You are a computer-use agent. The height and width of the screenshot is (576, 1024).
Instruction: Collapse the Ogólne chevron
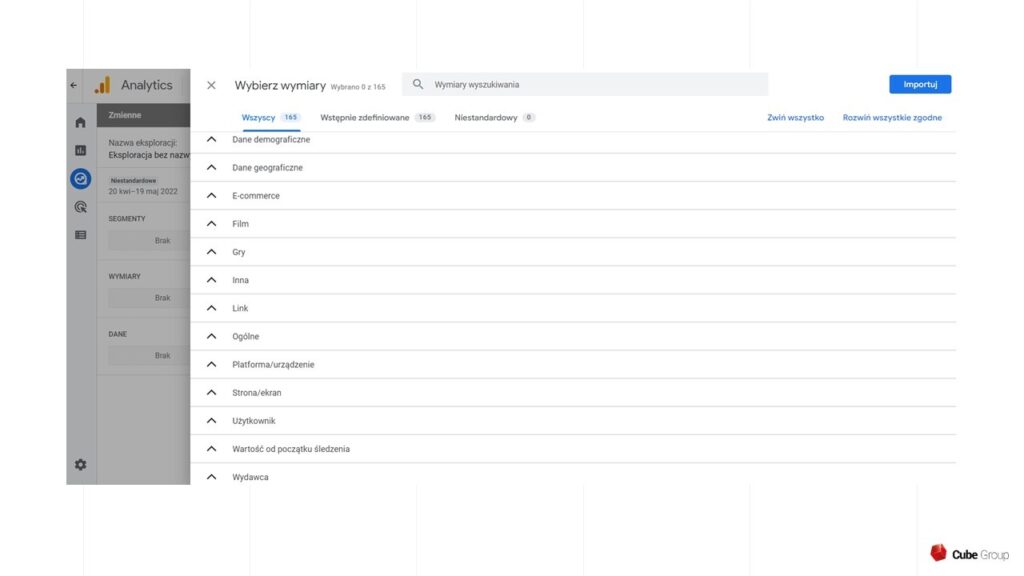(x=211, y=336)
